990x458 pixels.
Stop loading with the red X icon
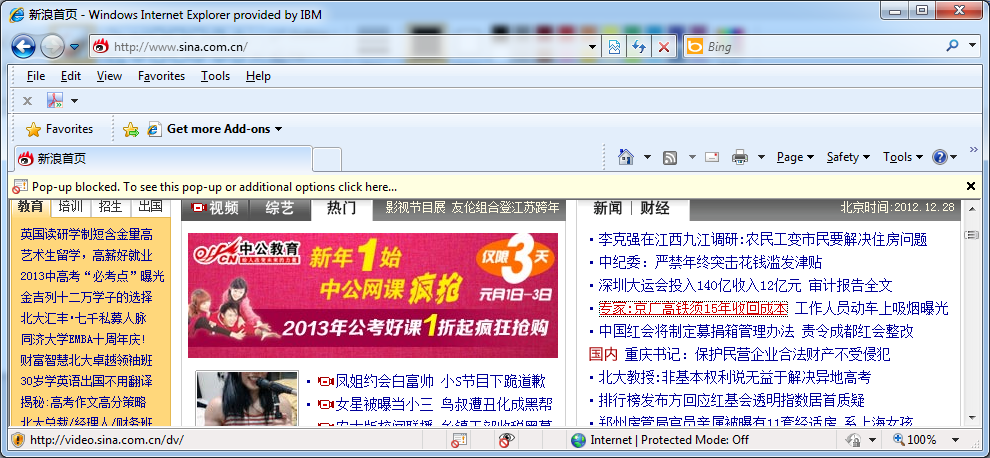pyautogui.click(x=664, y=47)
